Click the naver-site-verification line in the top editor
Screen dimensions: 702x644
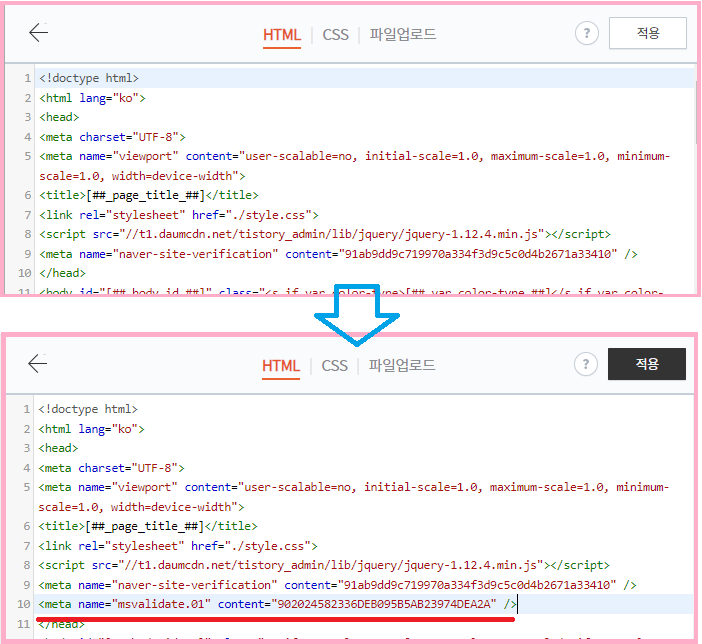(338, 253)
